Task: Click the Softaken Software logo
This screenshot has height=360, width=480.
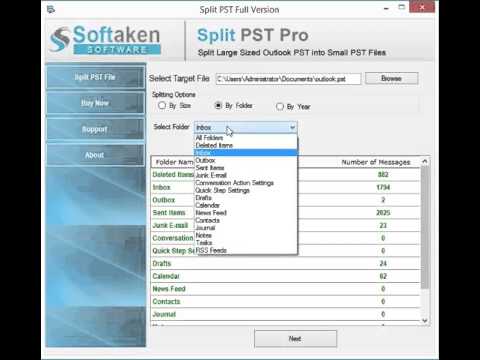Action: coord(105,40)
